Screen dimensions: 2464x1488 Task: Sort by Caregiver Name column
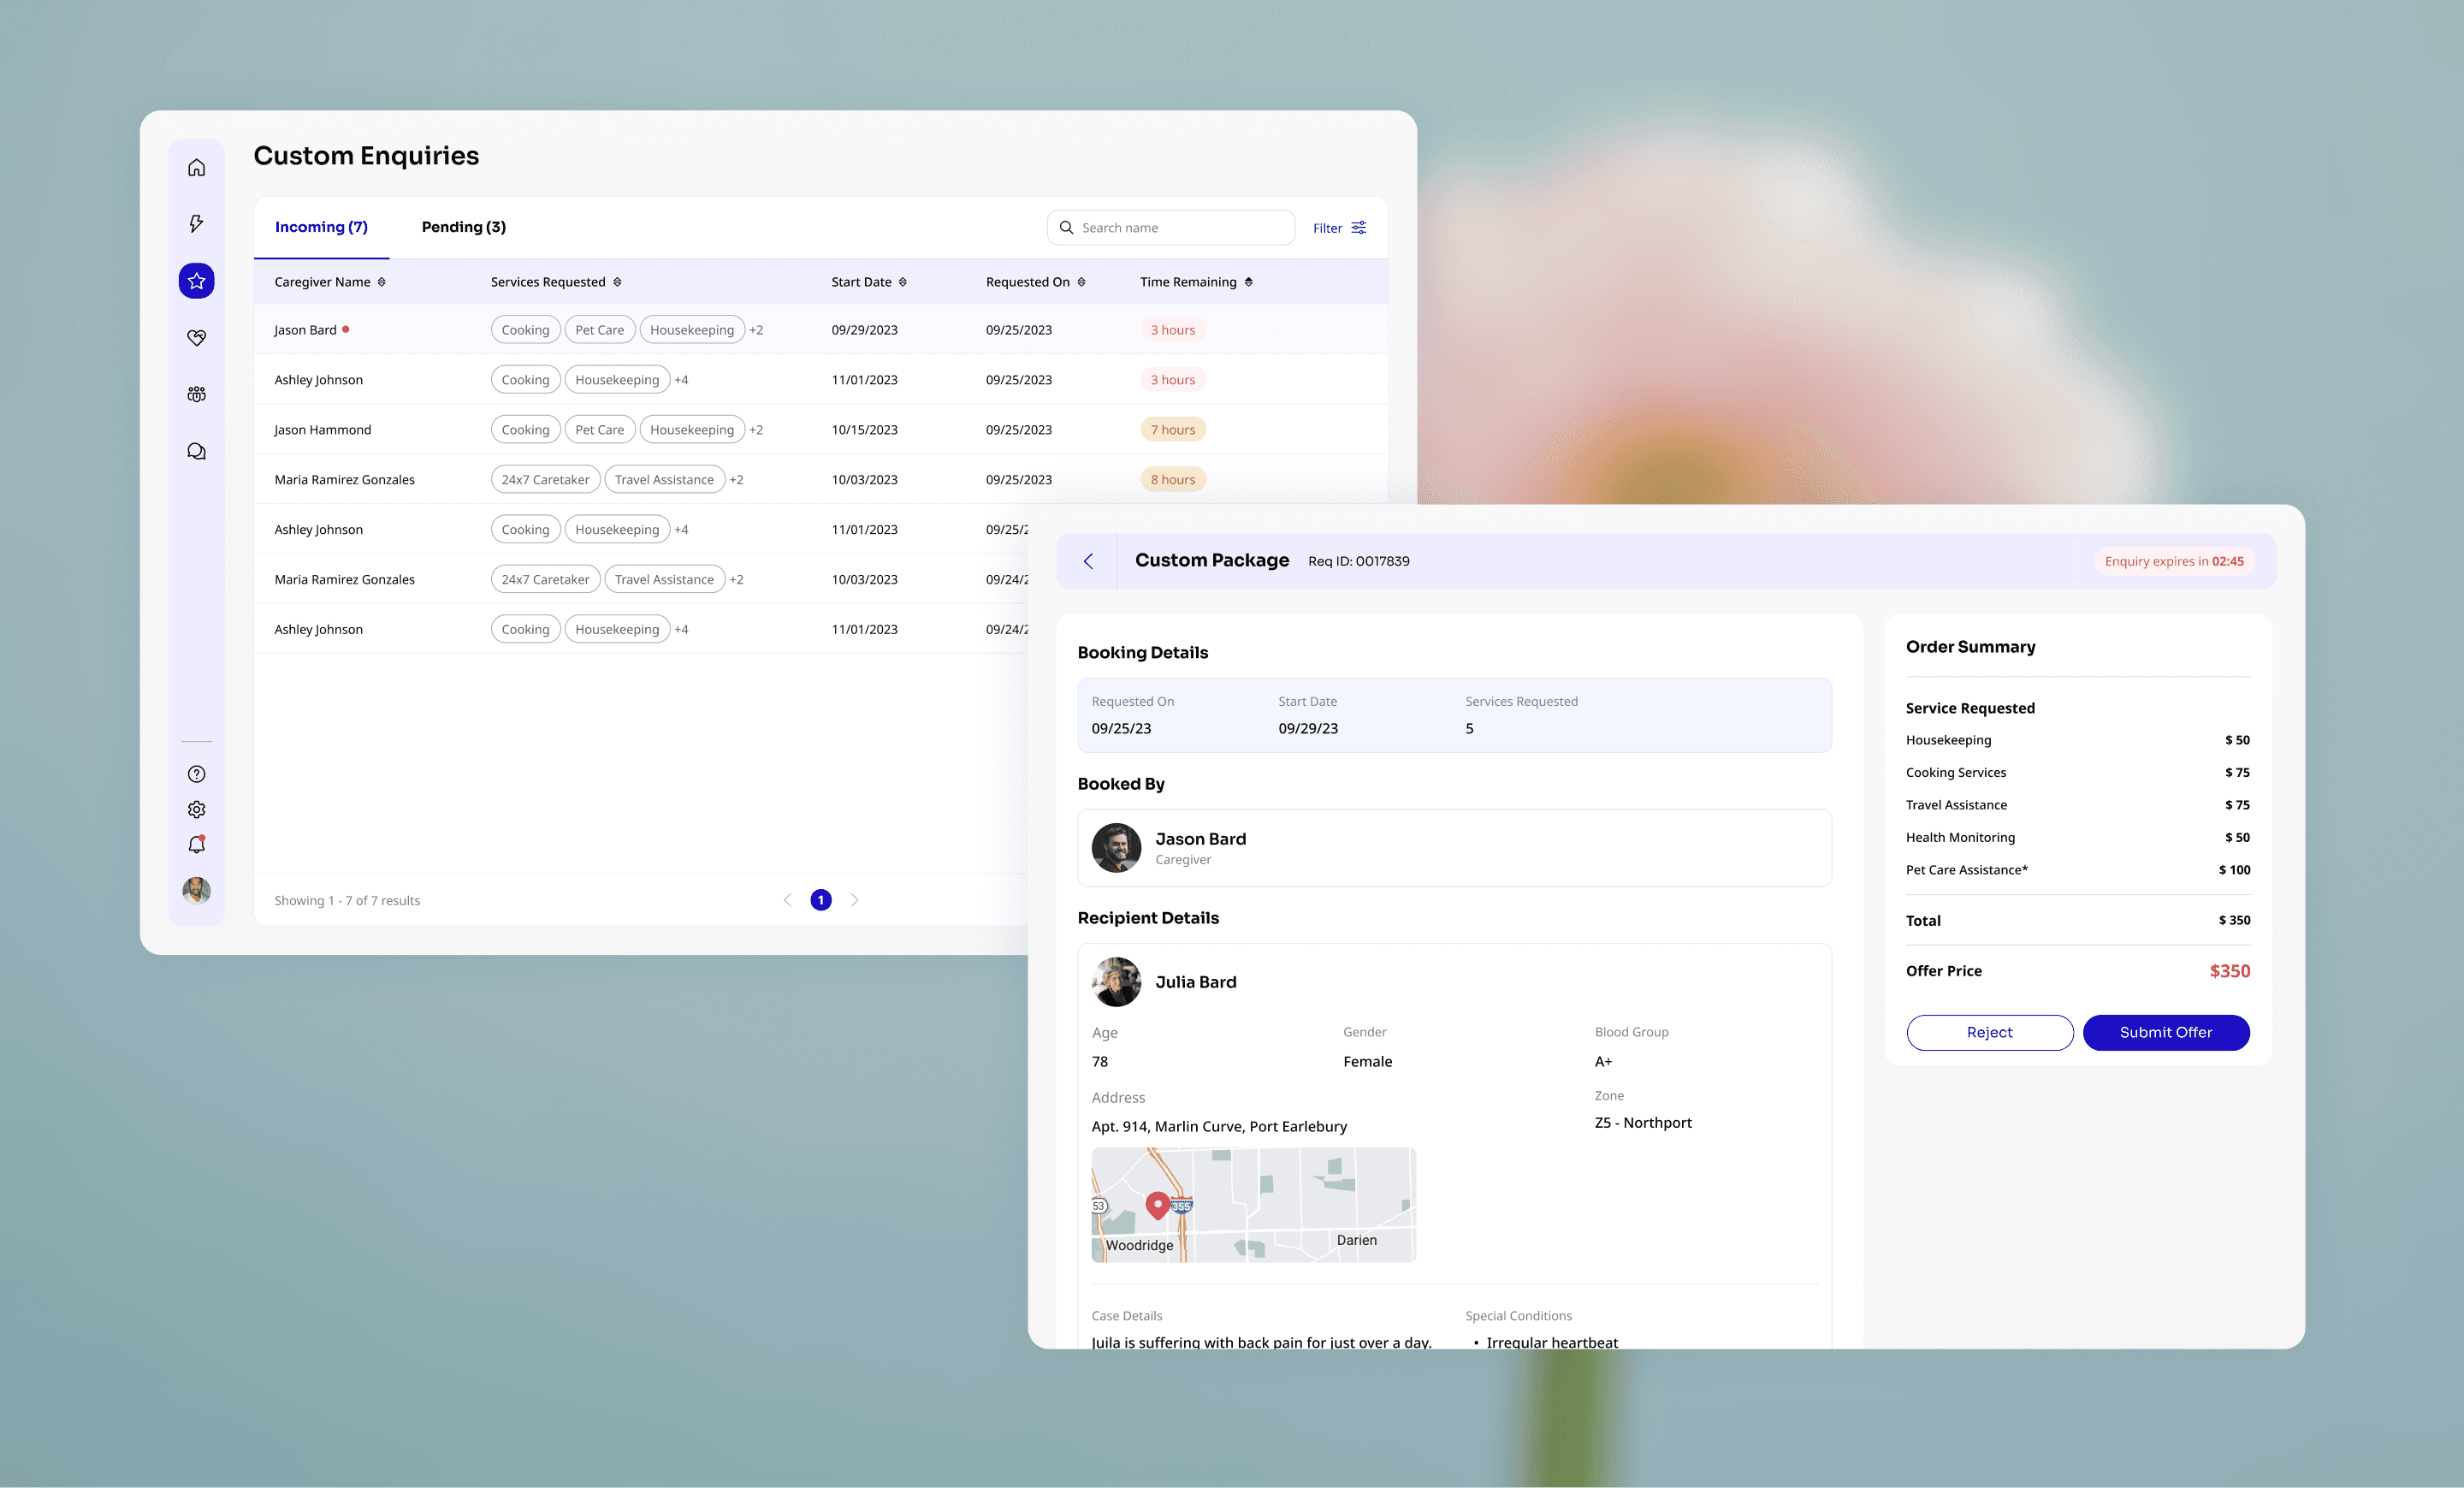click(x=381, y=282)
